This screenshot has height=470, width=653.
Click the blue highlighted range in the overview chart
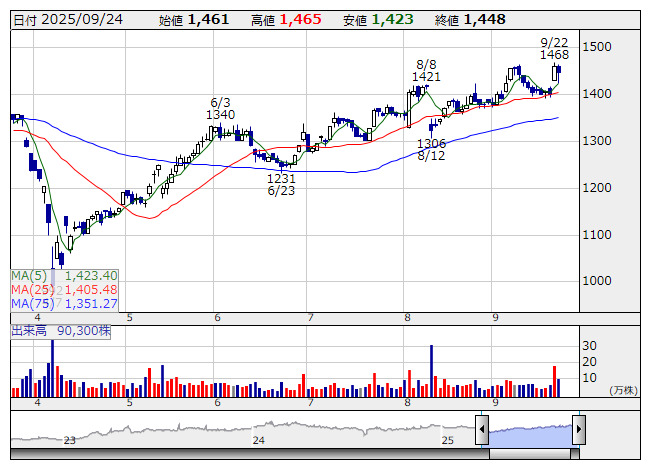(x=530, y=431)
